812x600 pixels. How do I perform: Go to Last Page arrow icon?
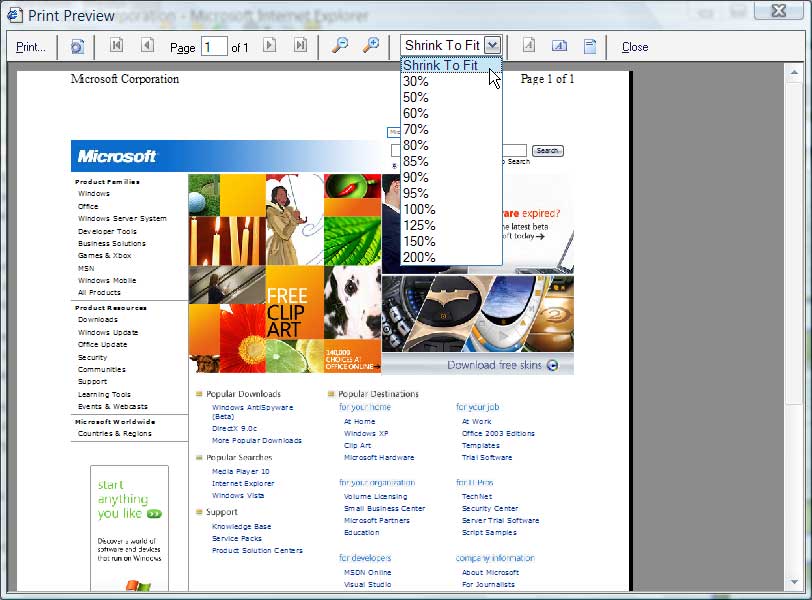pos(300,46)
